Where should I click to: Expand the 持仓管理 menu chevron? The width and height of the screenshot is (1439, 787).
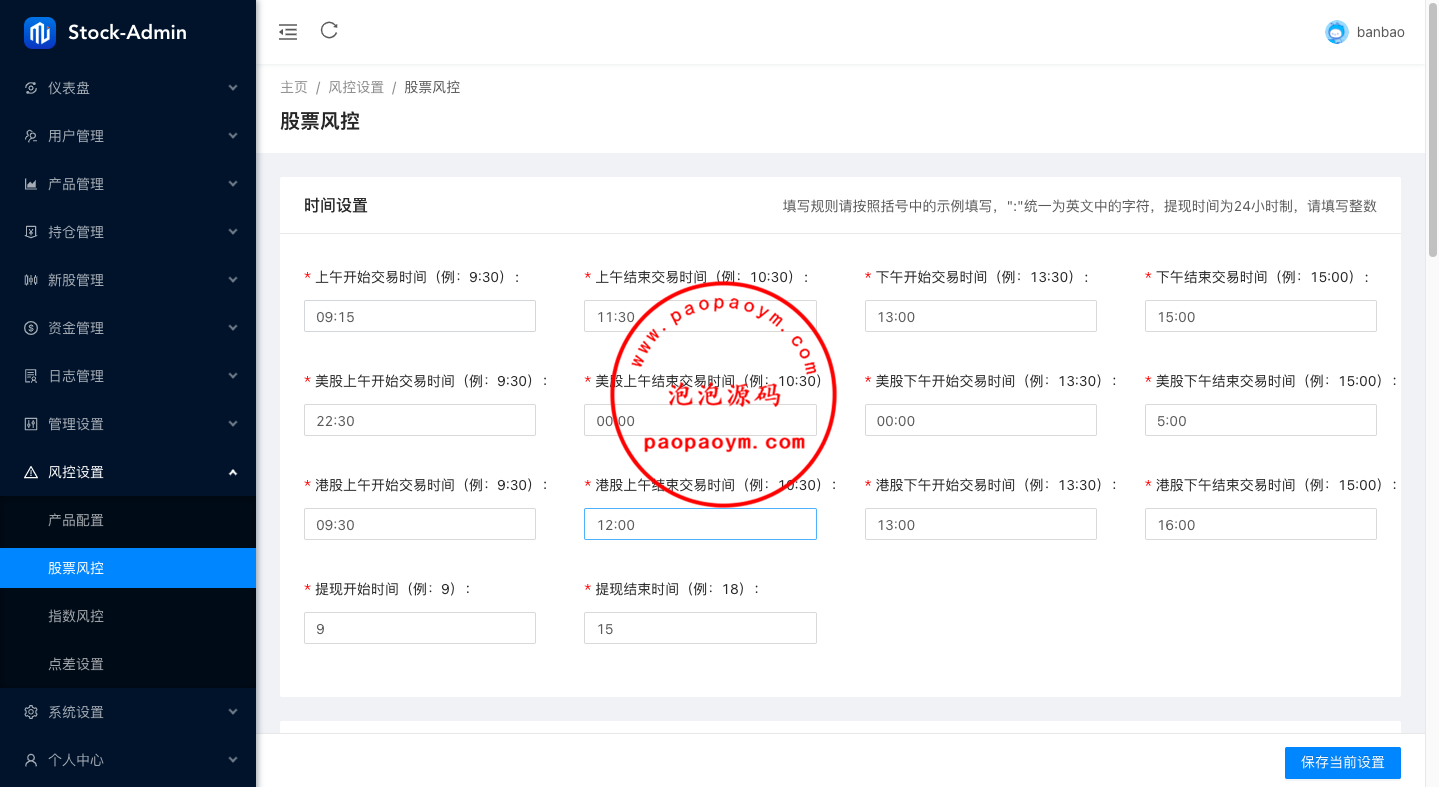coord(233,232)
